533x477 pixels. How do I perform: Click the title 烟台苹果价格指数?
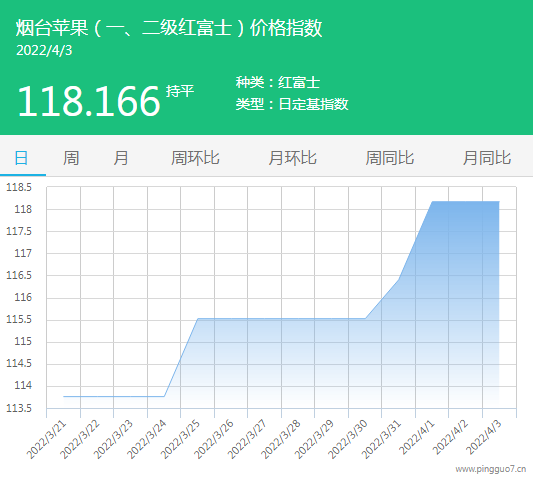coord(169,28)
